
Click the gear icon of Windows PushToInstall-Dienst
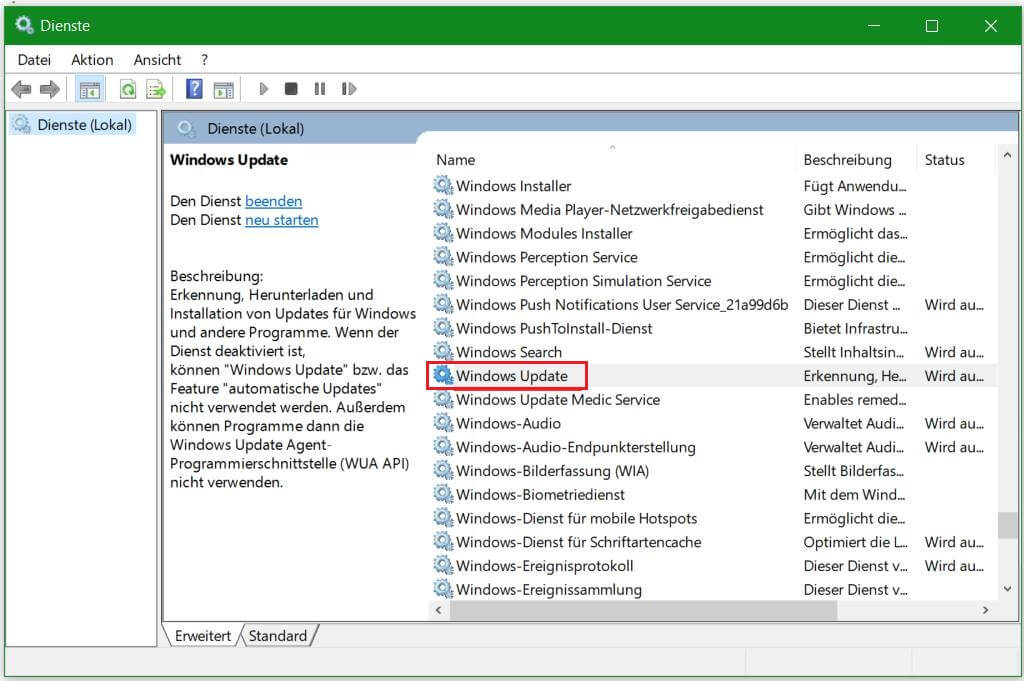443,328
